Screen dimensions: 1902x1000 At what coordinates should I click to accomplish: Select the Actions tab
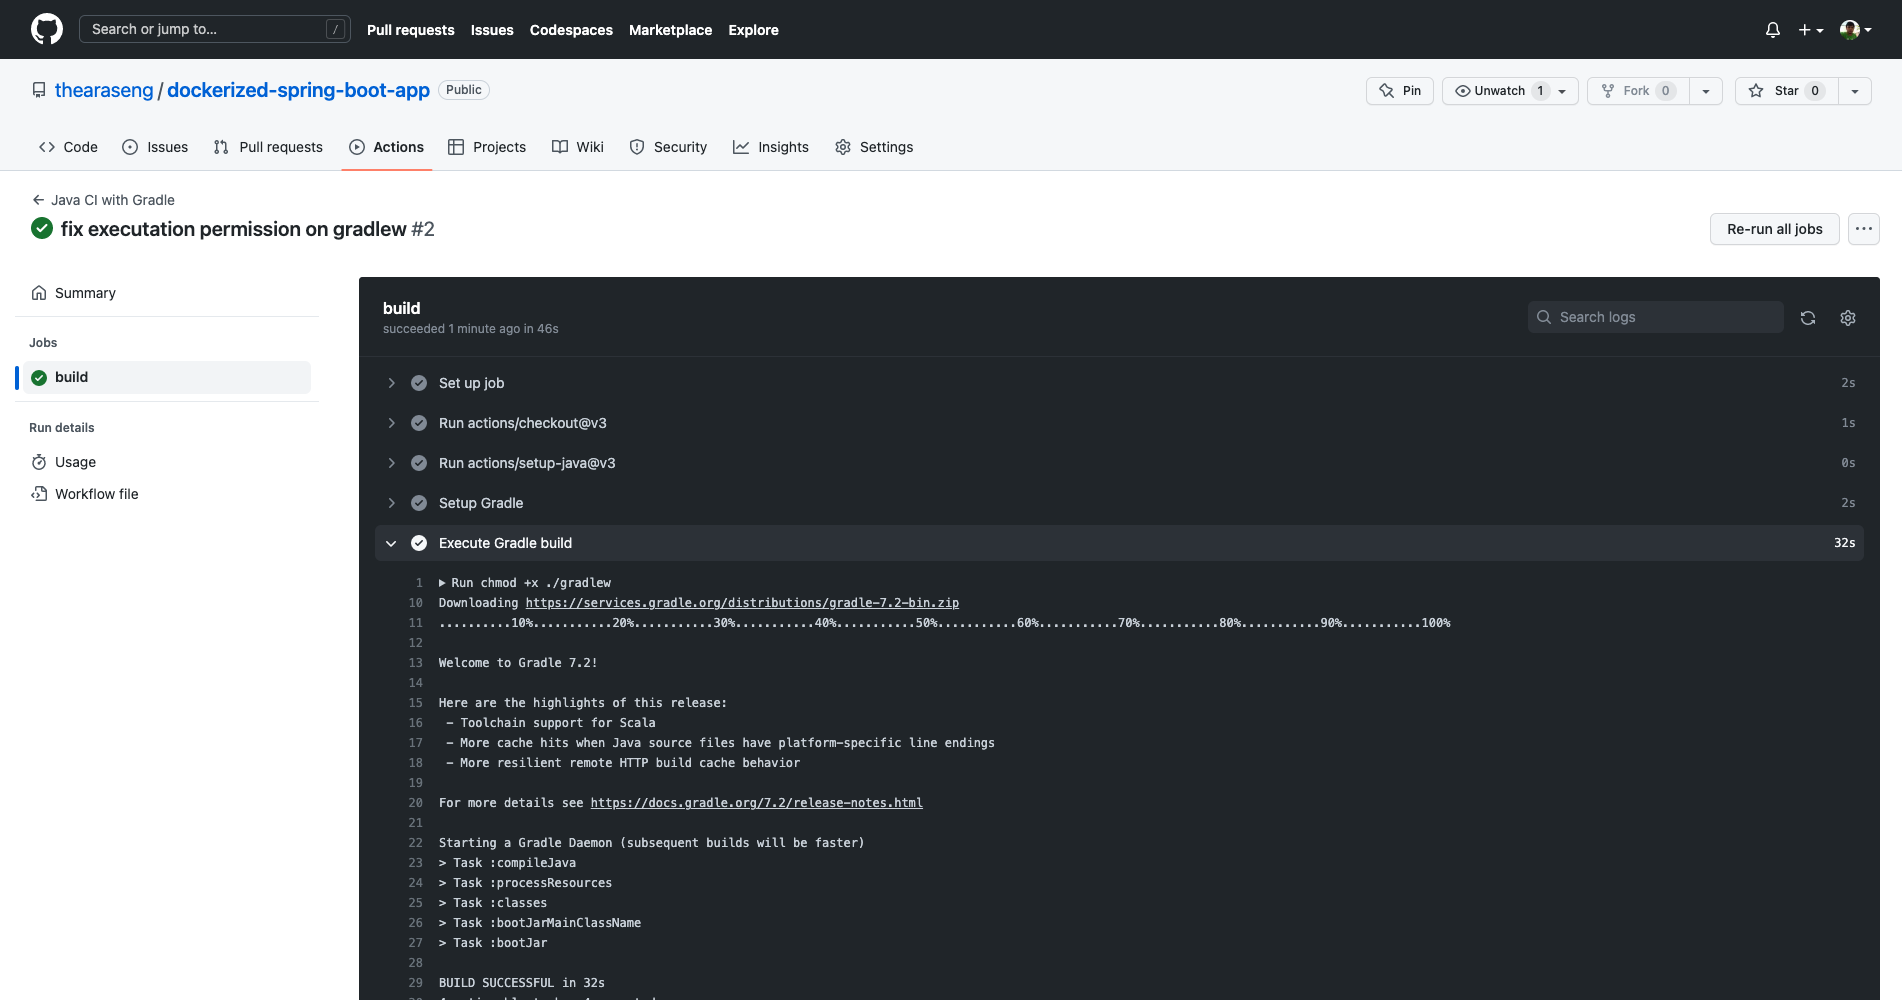[x=386, y=147]
